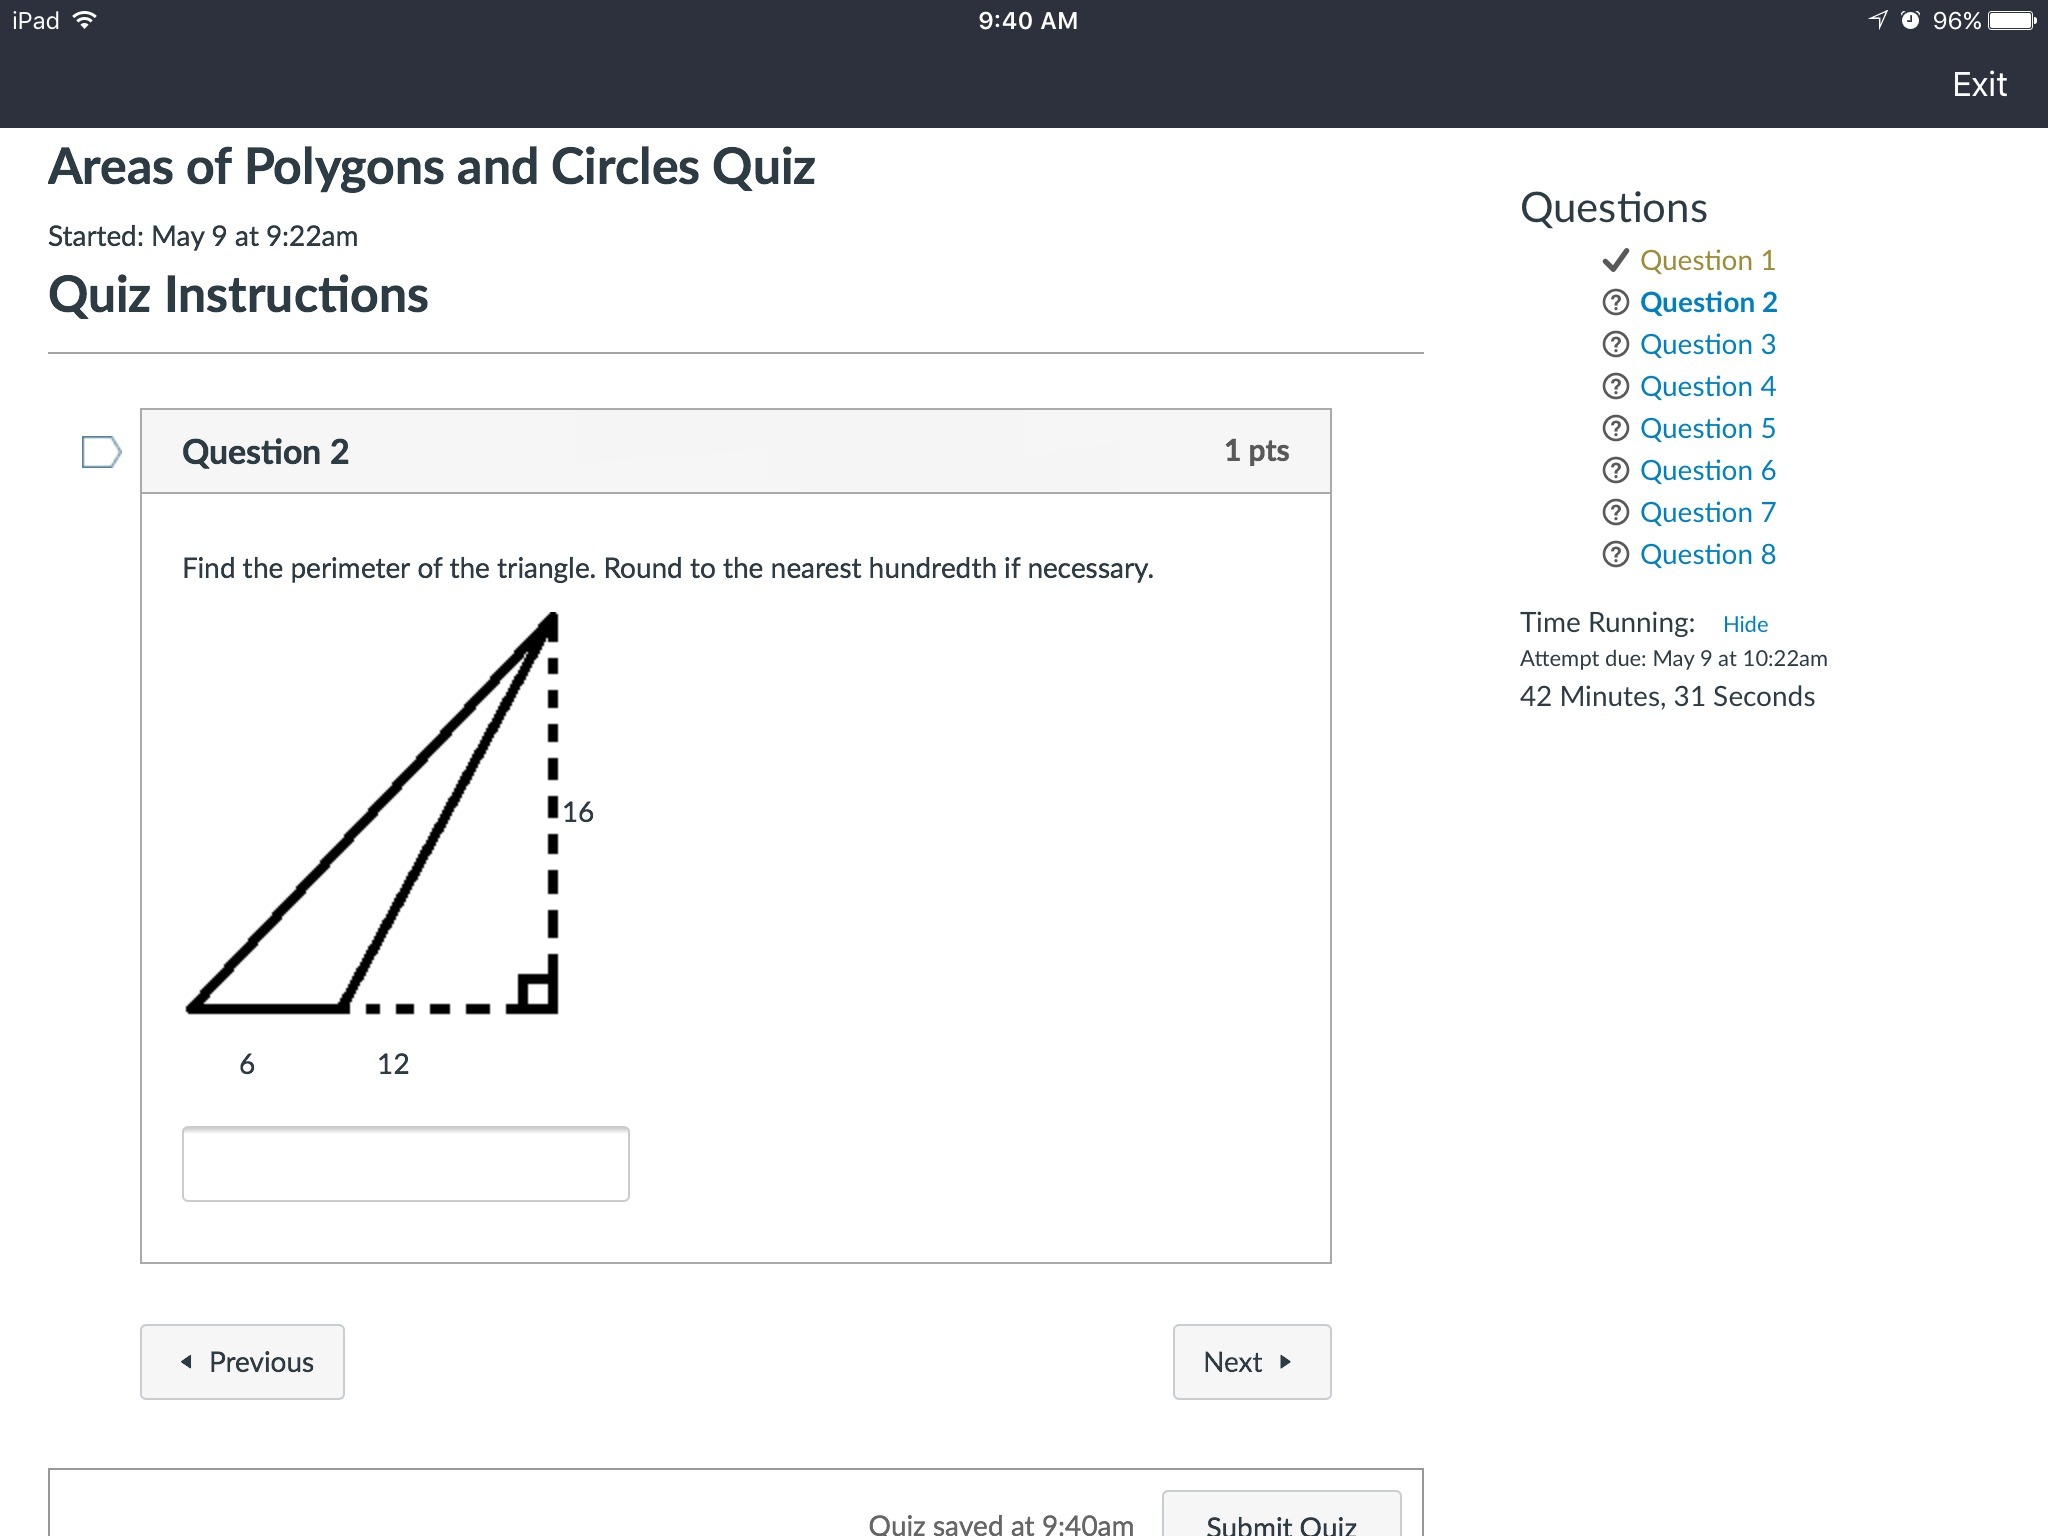Click the question mark icon beside Question 3
Screen dimensions: 2048x1536
click(1615, 345)
